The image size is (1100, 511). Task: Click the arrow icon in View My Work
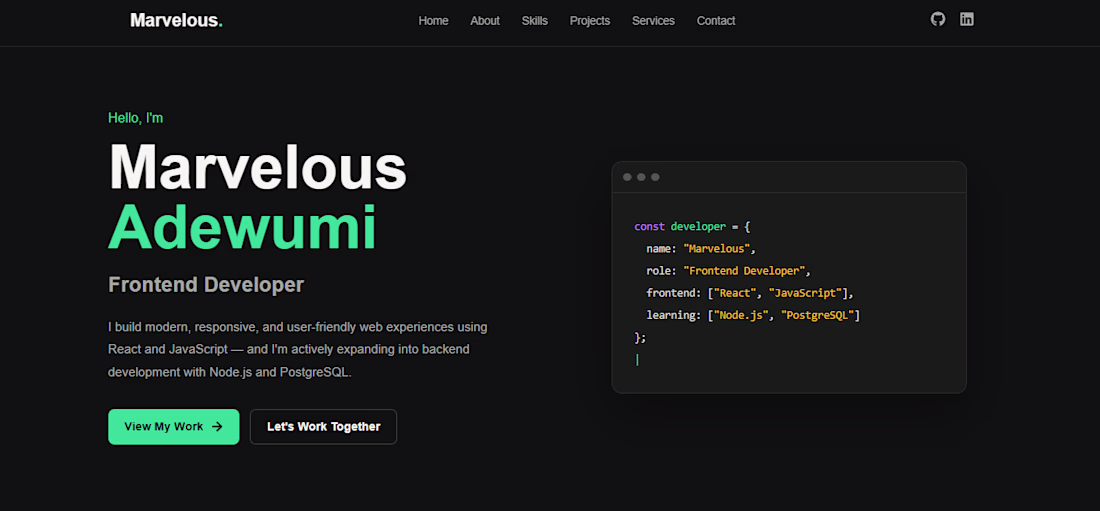tap(217, 426)
